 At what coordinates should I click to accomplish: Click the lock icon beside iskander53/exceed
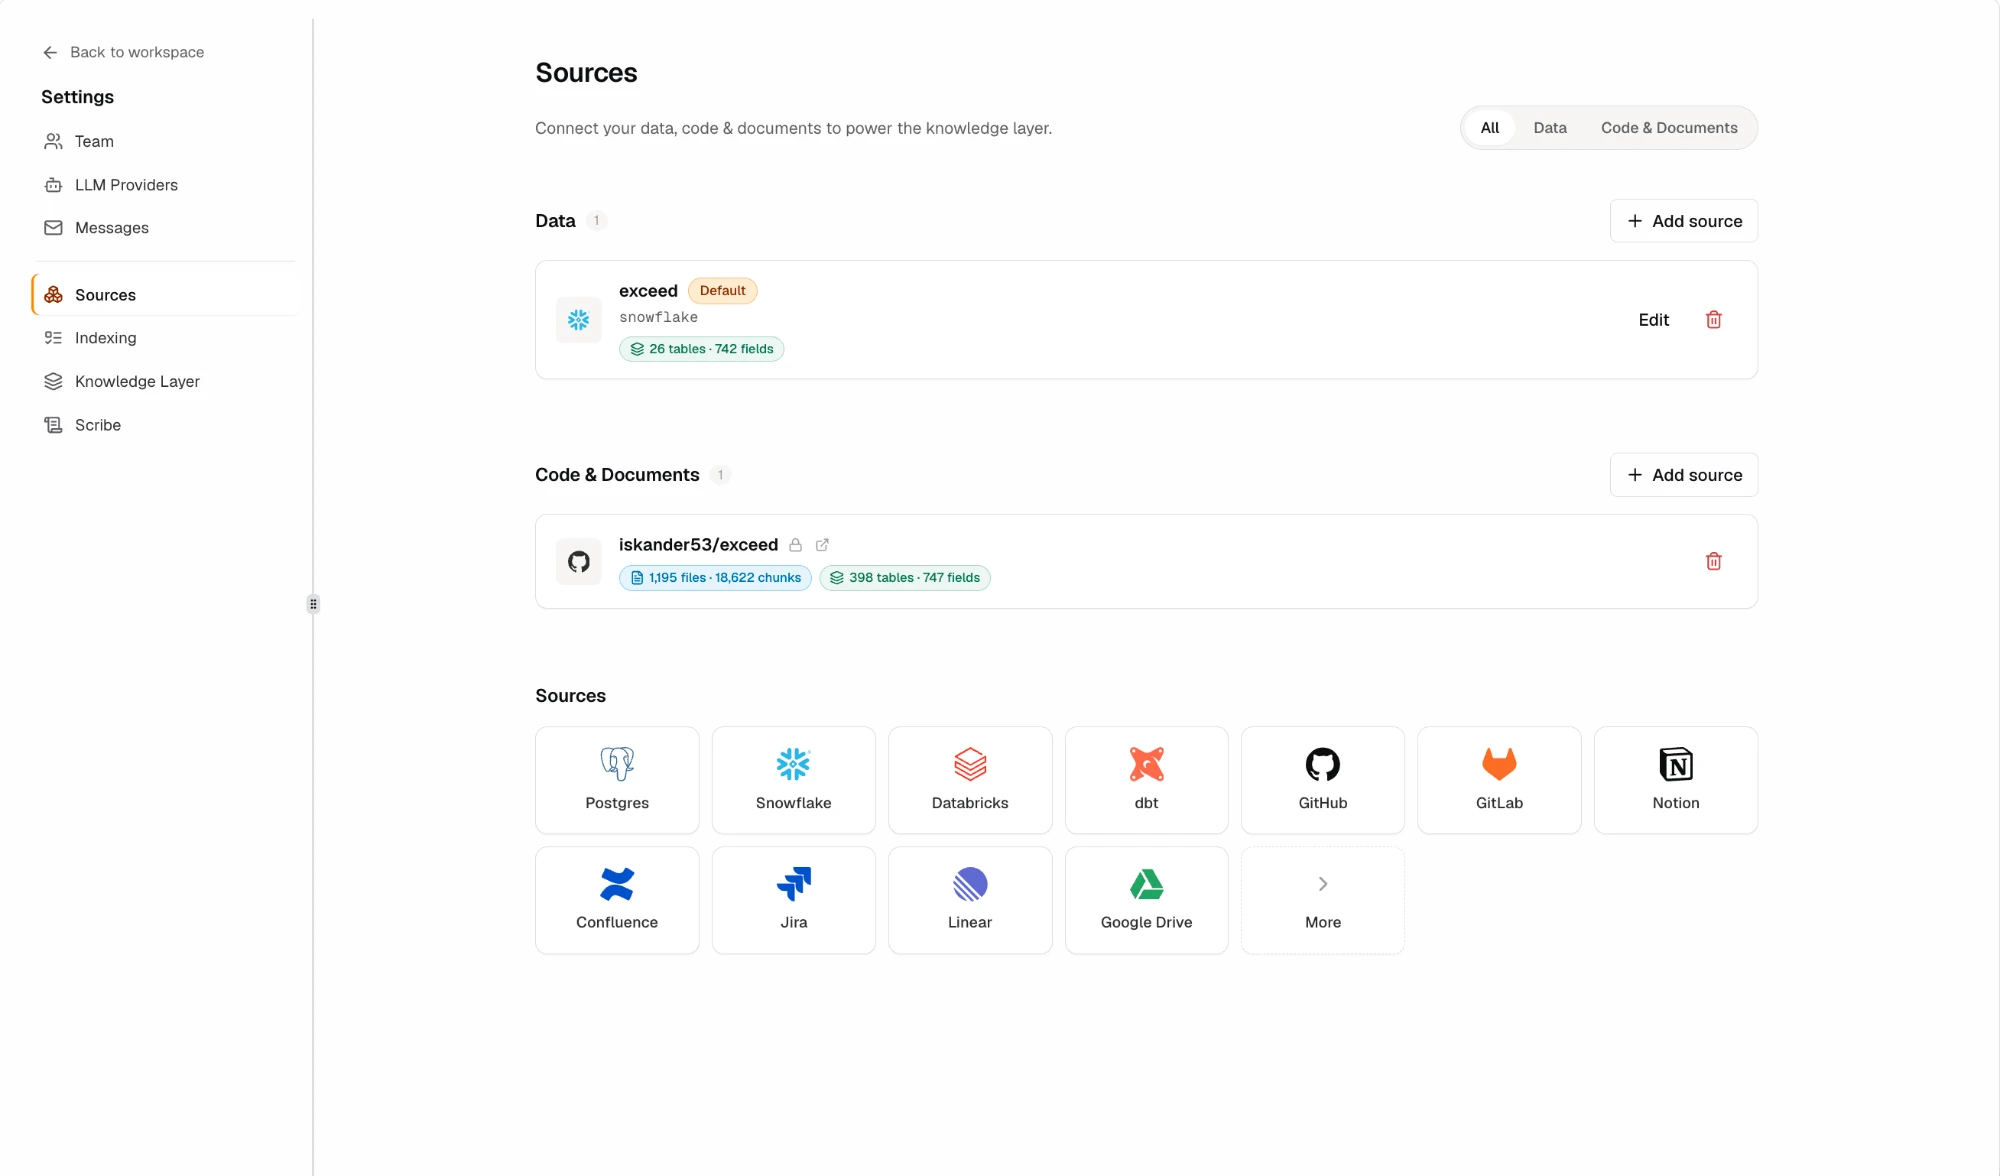(x=796, y=545)
